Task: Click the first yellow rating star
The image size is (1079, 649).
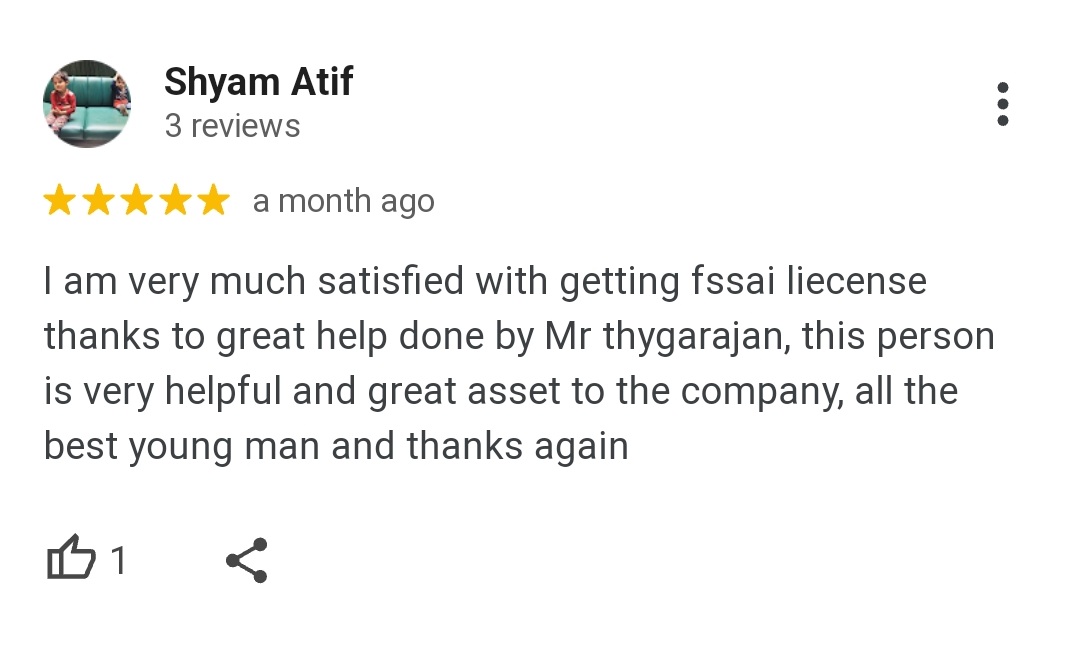Action: [x=60, y=200]
